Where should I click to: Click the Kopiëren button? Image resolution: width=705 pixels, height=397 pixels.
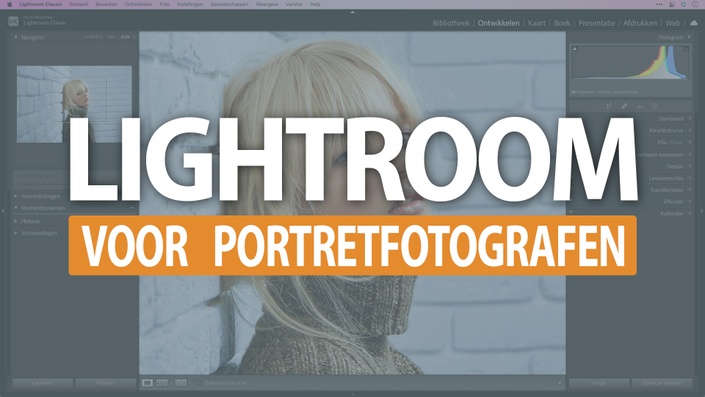(42, 383)
